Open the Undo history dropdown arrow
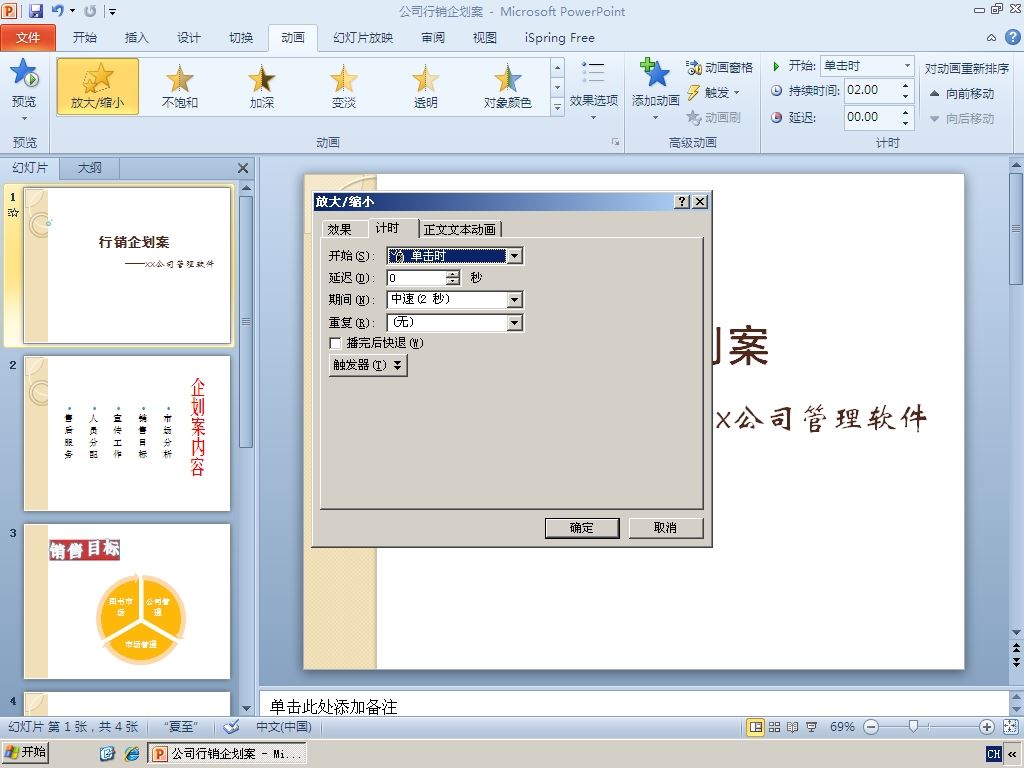 pyautogui.click(x=72, y=11)
